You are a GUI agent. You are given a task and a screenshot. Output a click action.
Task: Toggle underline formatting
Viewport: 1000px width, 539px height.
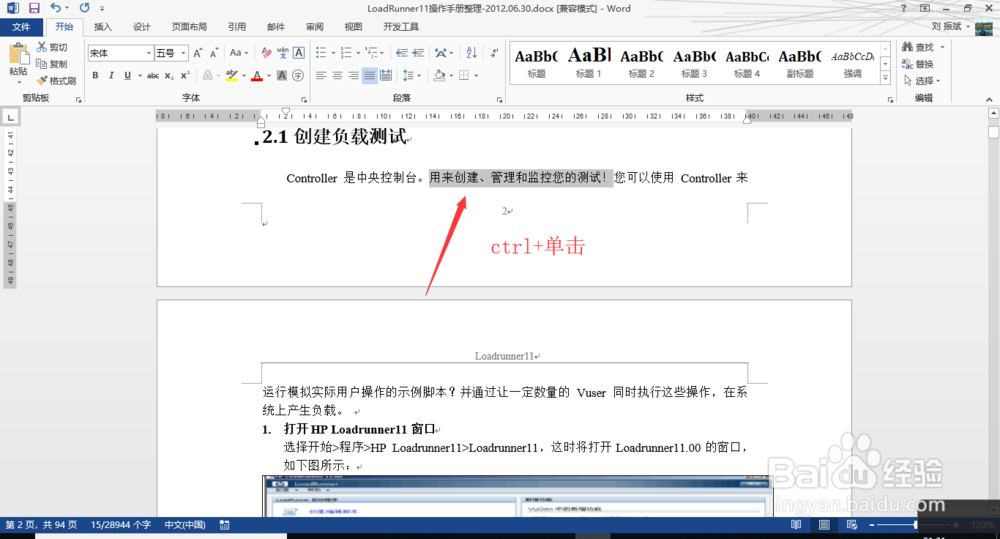128,75
